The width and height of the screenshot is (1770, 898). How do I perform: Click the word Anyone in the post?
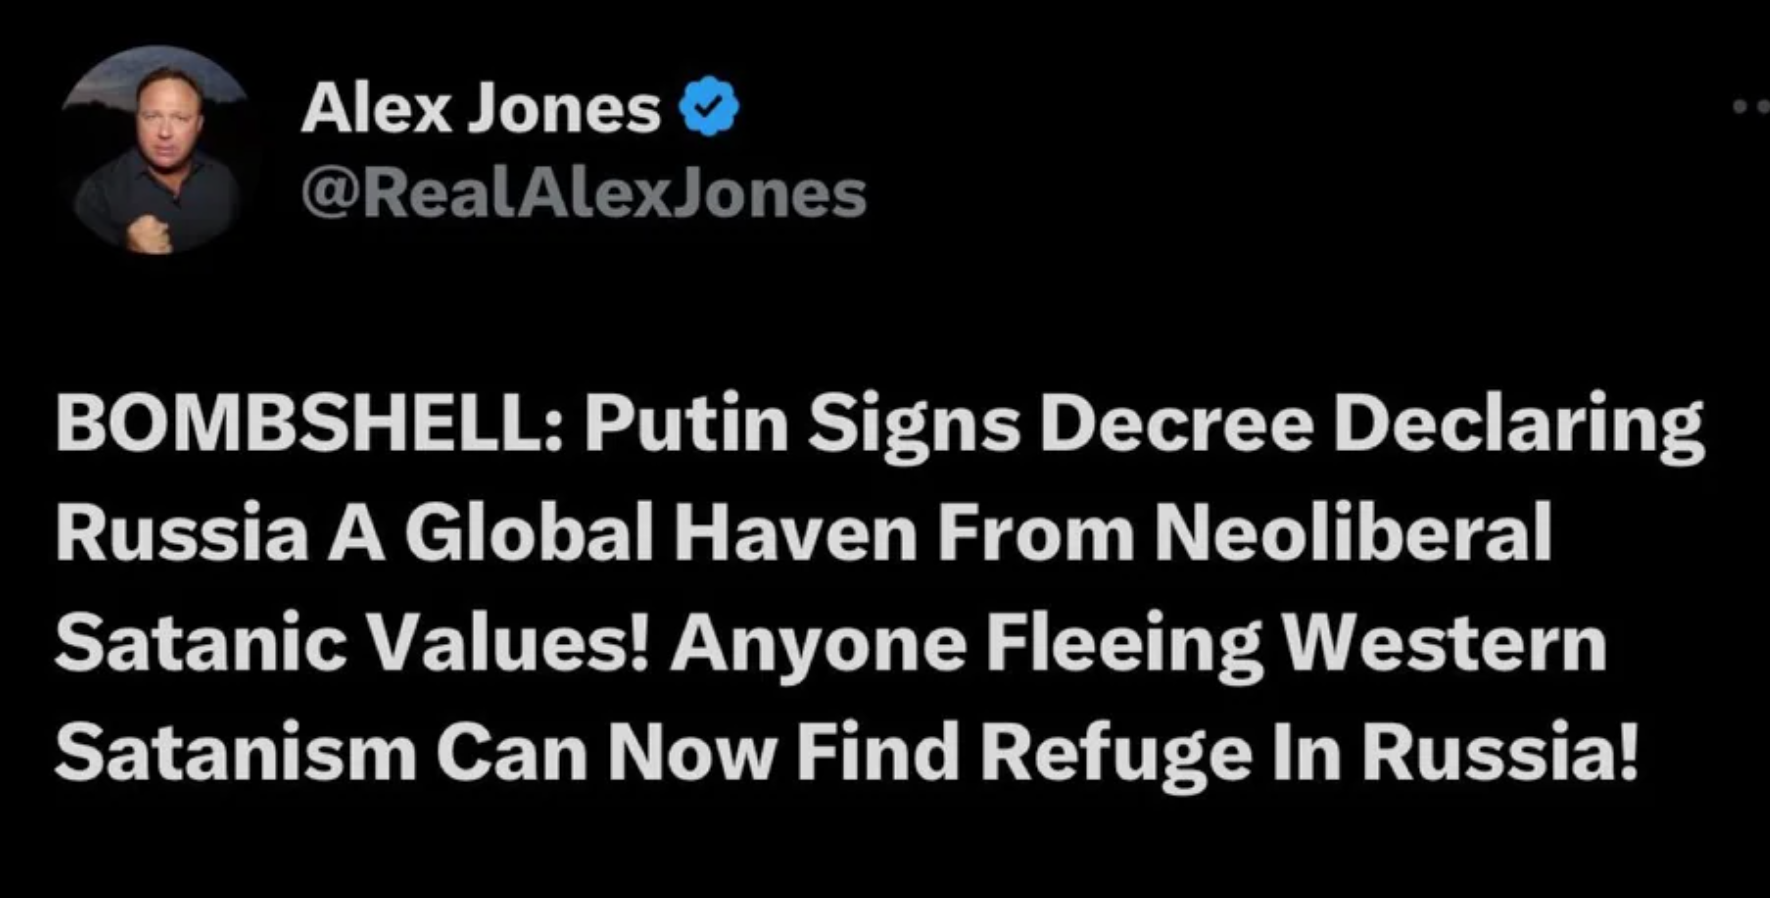818,644
